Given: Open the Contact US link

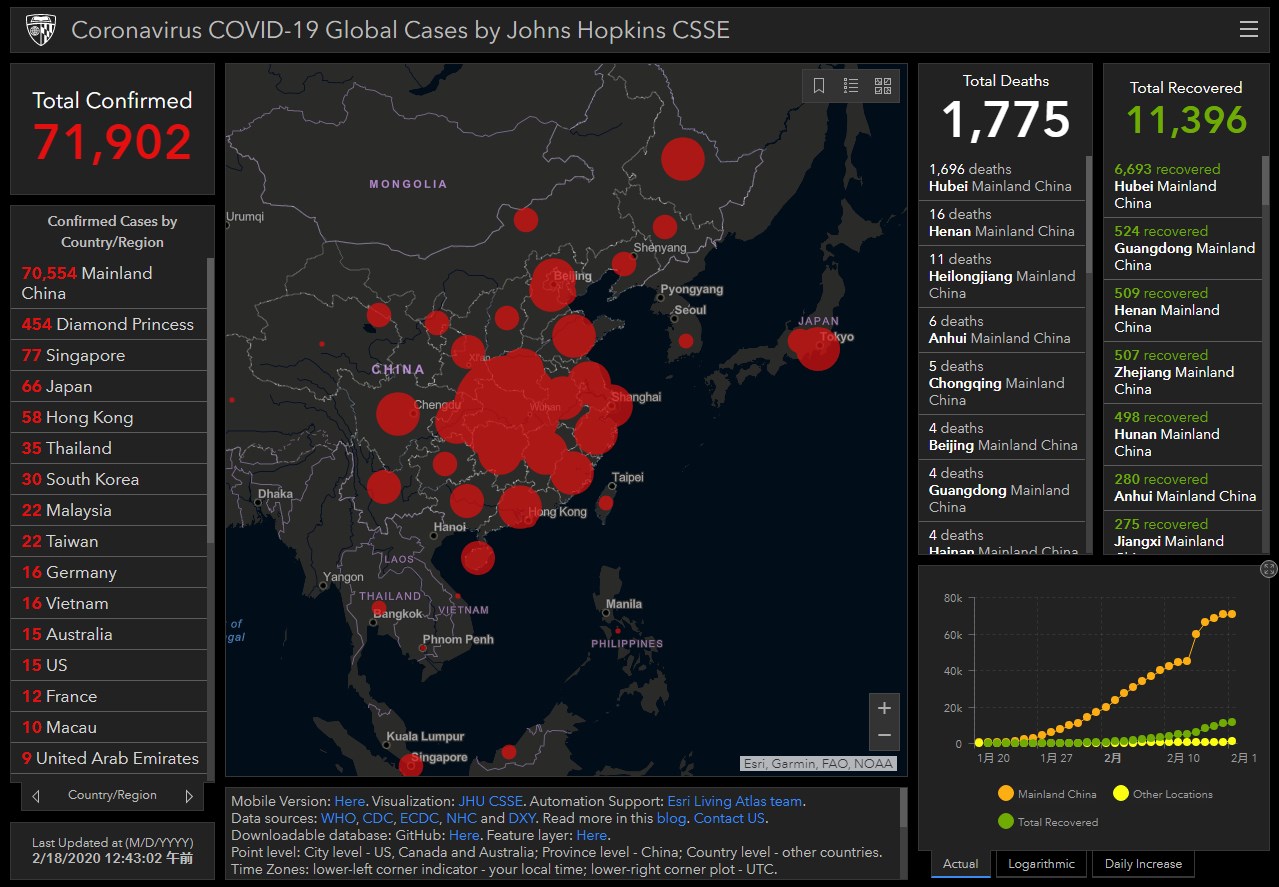Looking at the screenshot, I should 729,818.
